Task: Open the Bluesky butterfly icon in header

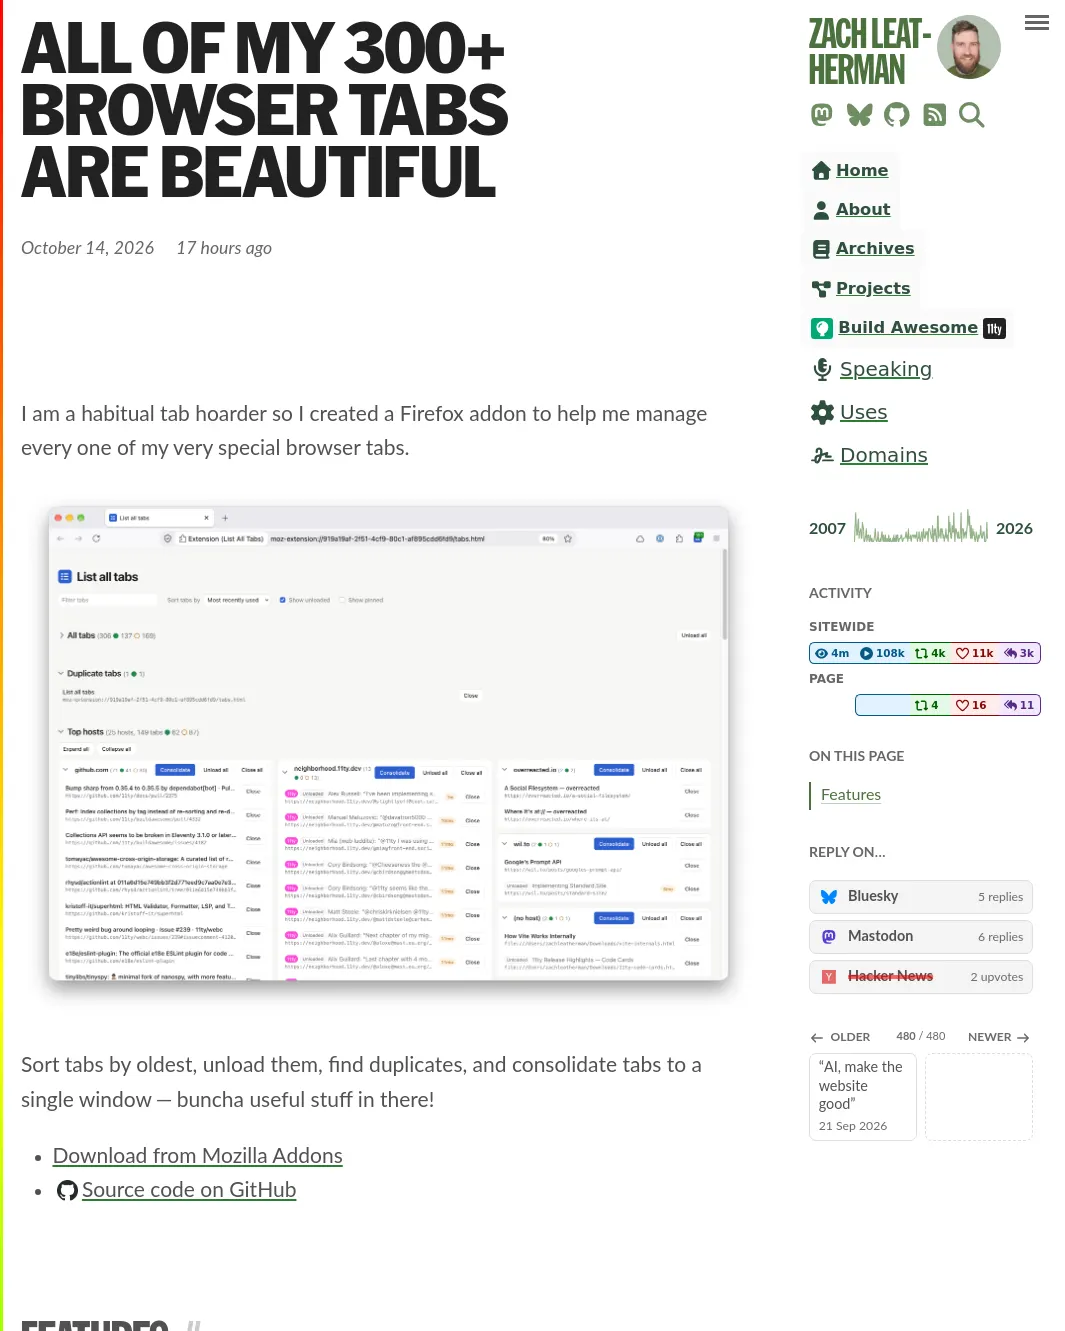Action: pyautogui.click(x=859, y=115)
